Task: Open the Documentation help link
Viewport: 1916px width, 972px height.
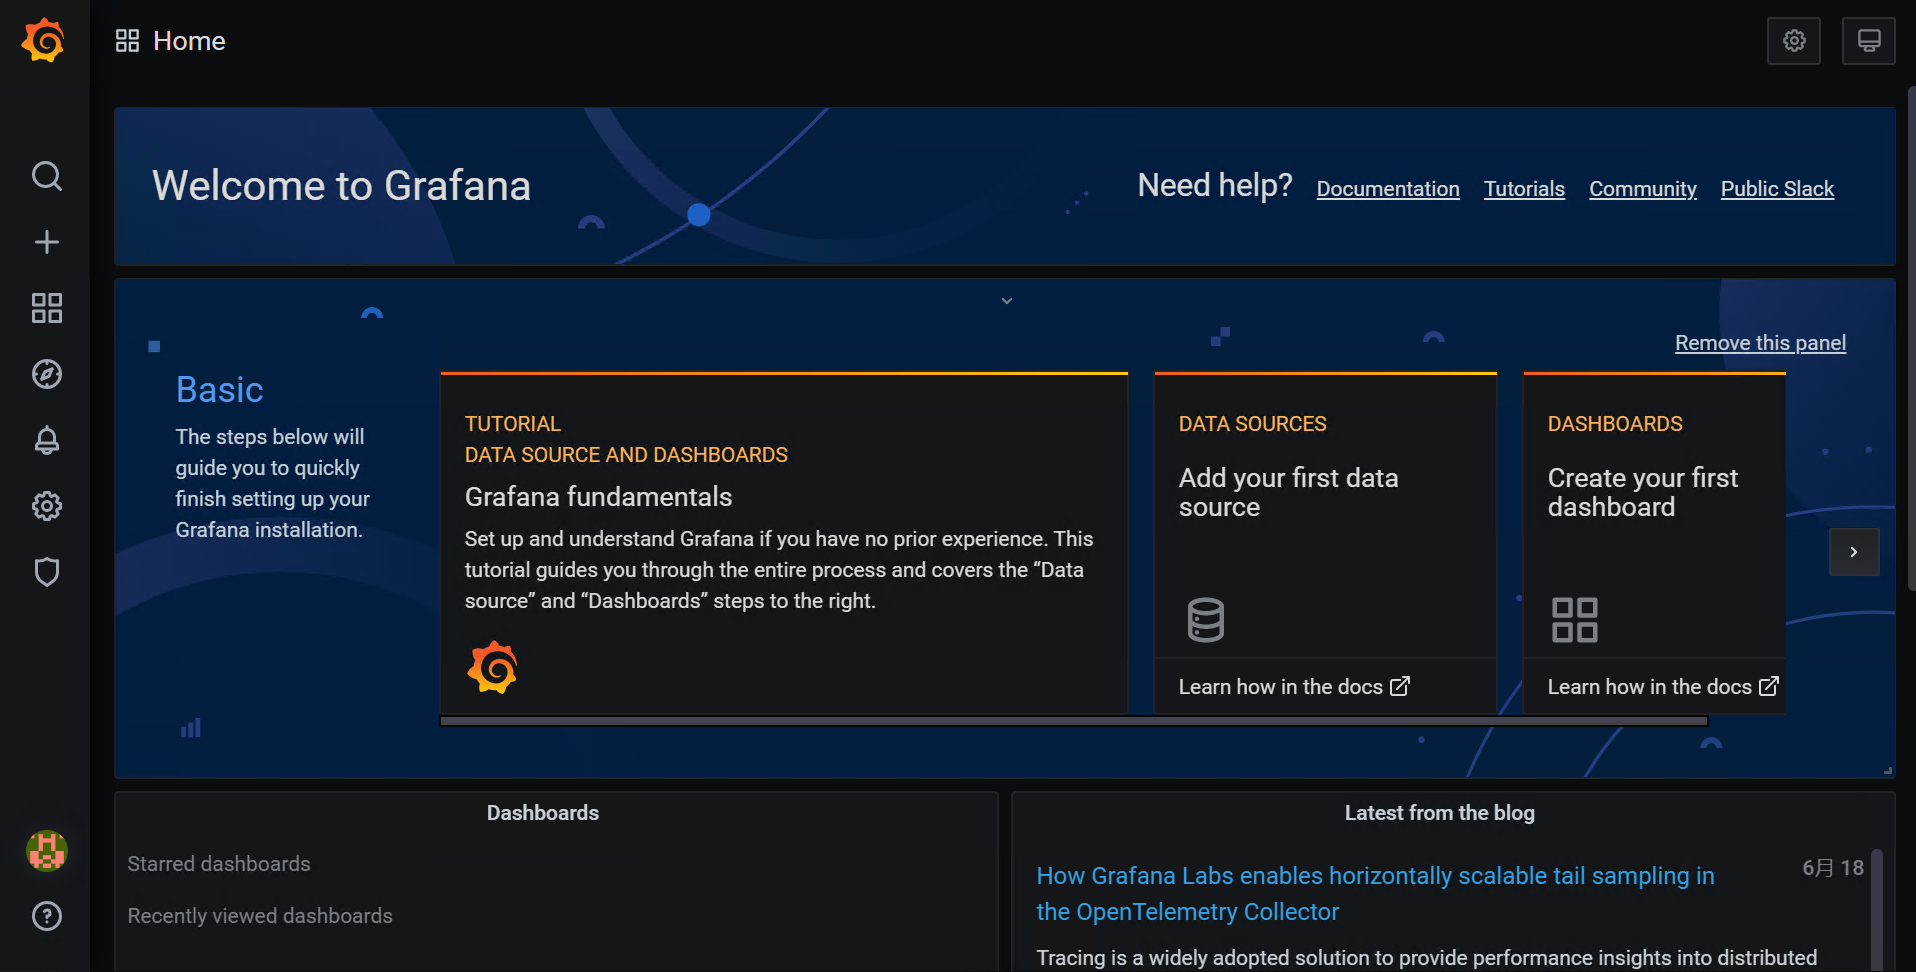Action: click(1387, 189)
